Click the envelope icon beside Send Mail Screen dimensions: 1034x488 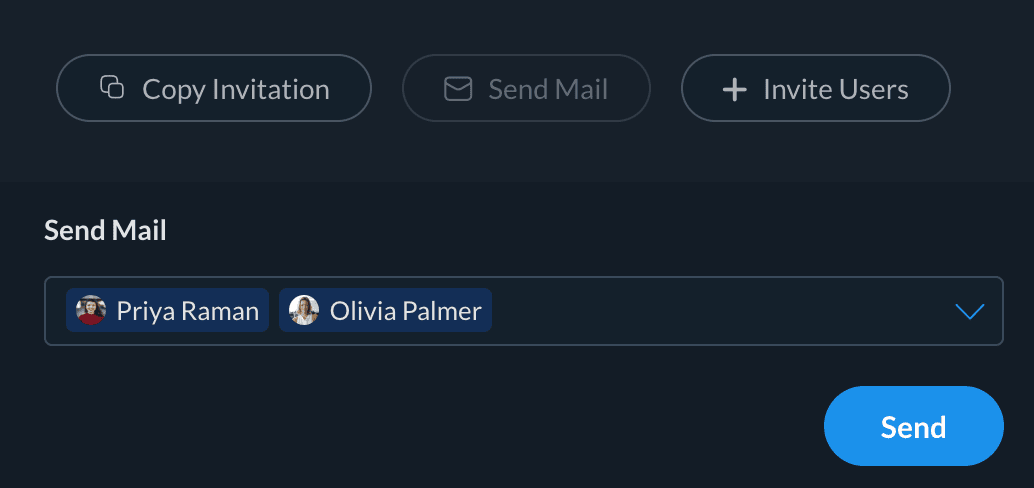457,89
